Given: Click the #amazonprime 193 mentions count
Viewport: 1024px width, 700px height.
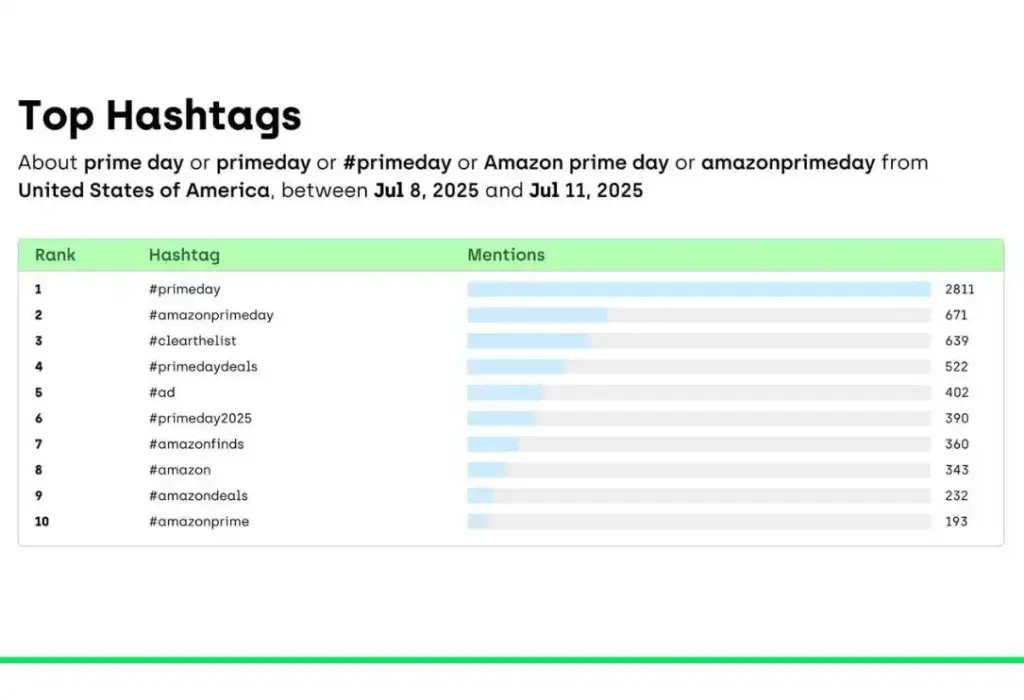Looking at the screenshot, I should [x=956, y=522].
